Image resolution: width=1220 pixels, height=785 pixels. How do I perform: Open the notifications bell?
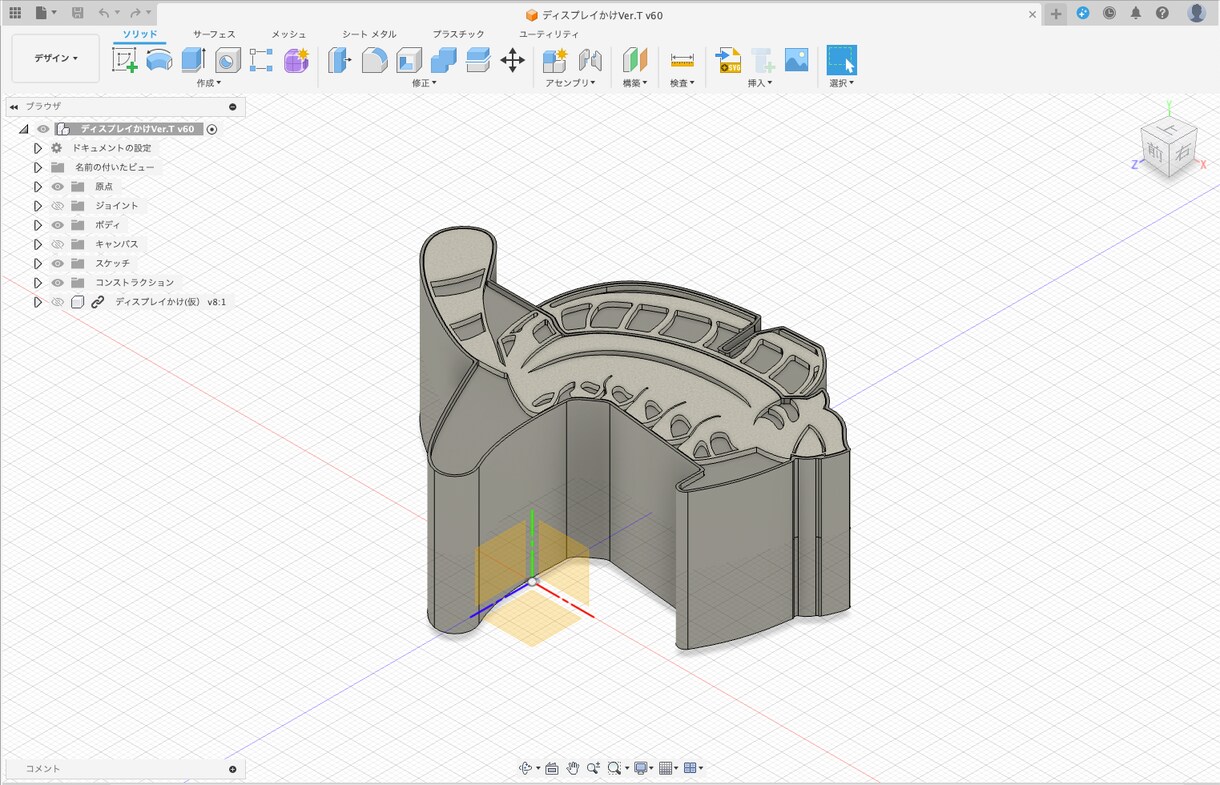(x=1136, y=13)
